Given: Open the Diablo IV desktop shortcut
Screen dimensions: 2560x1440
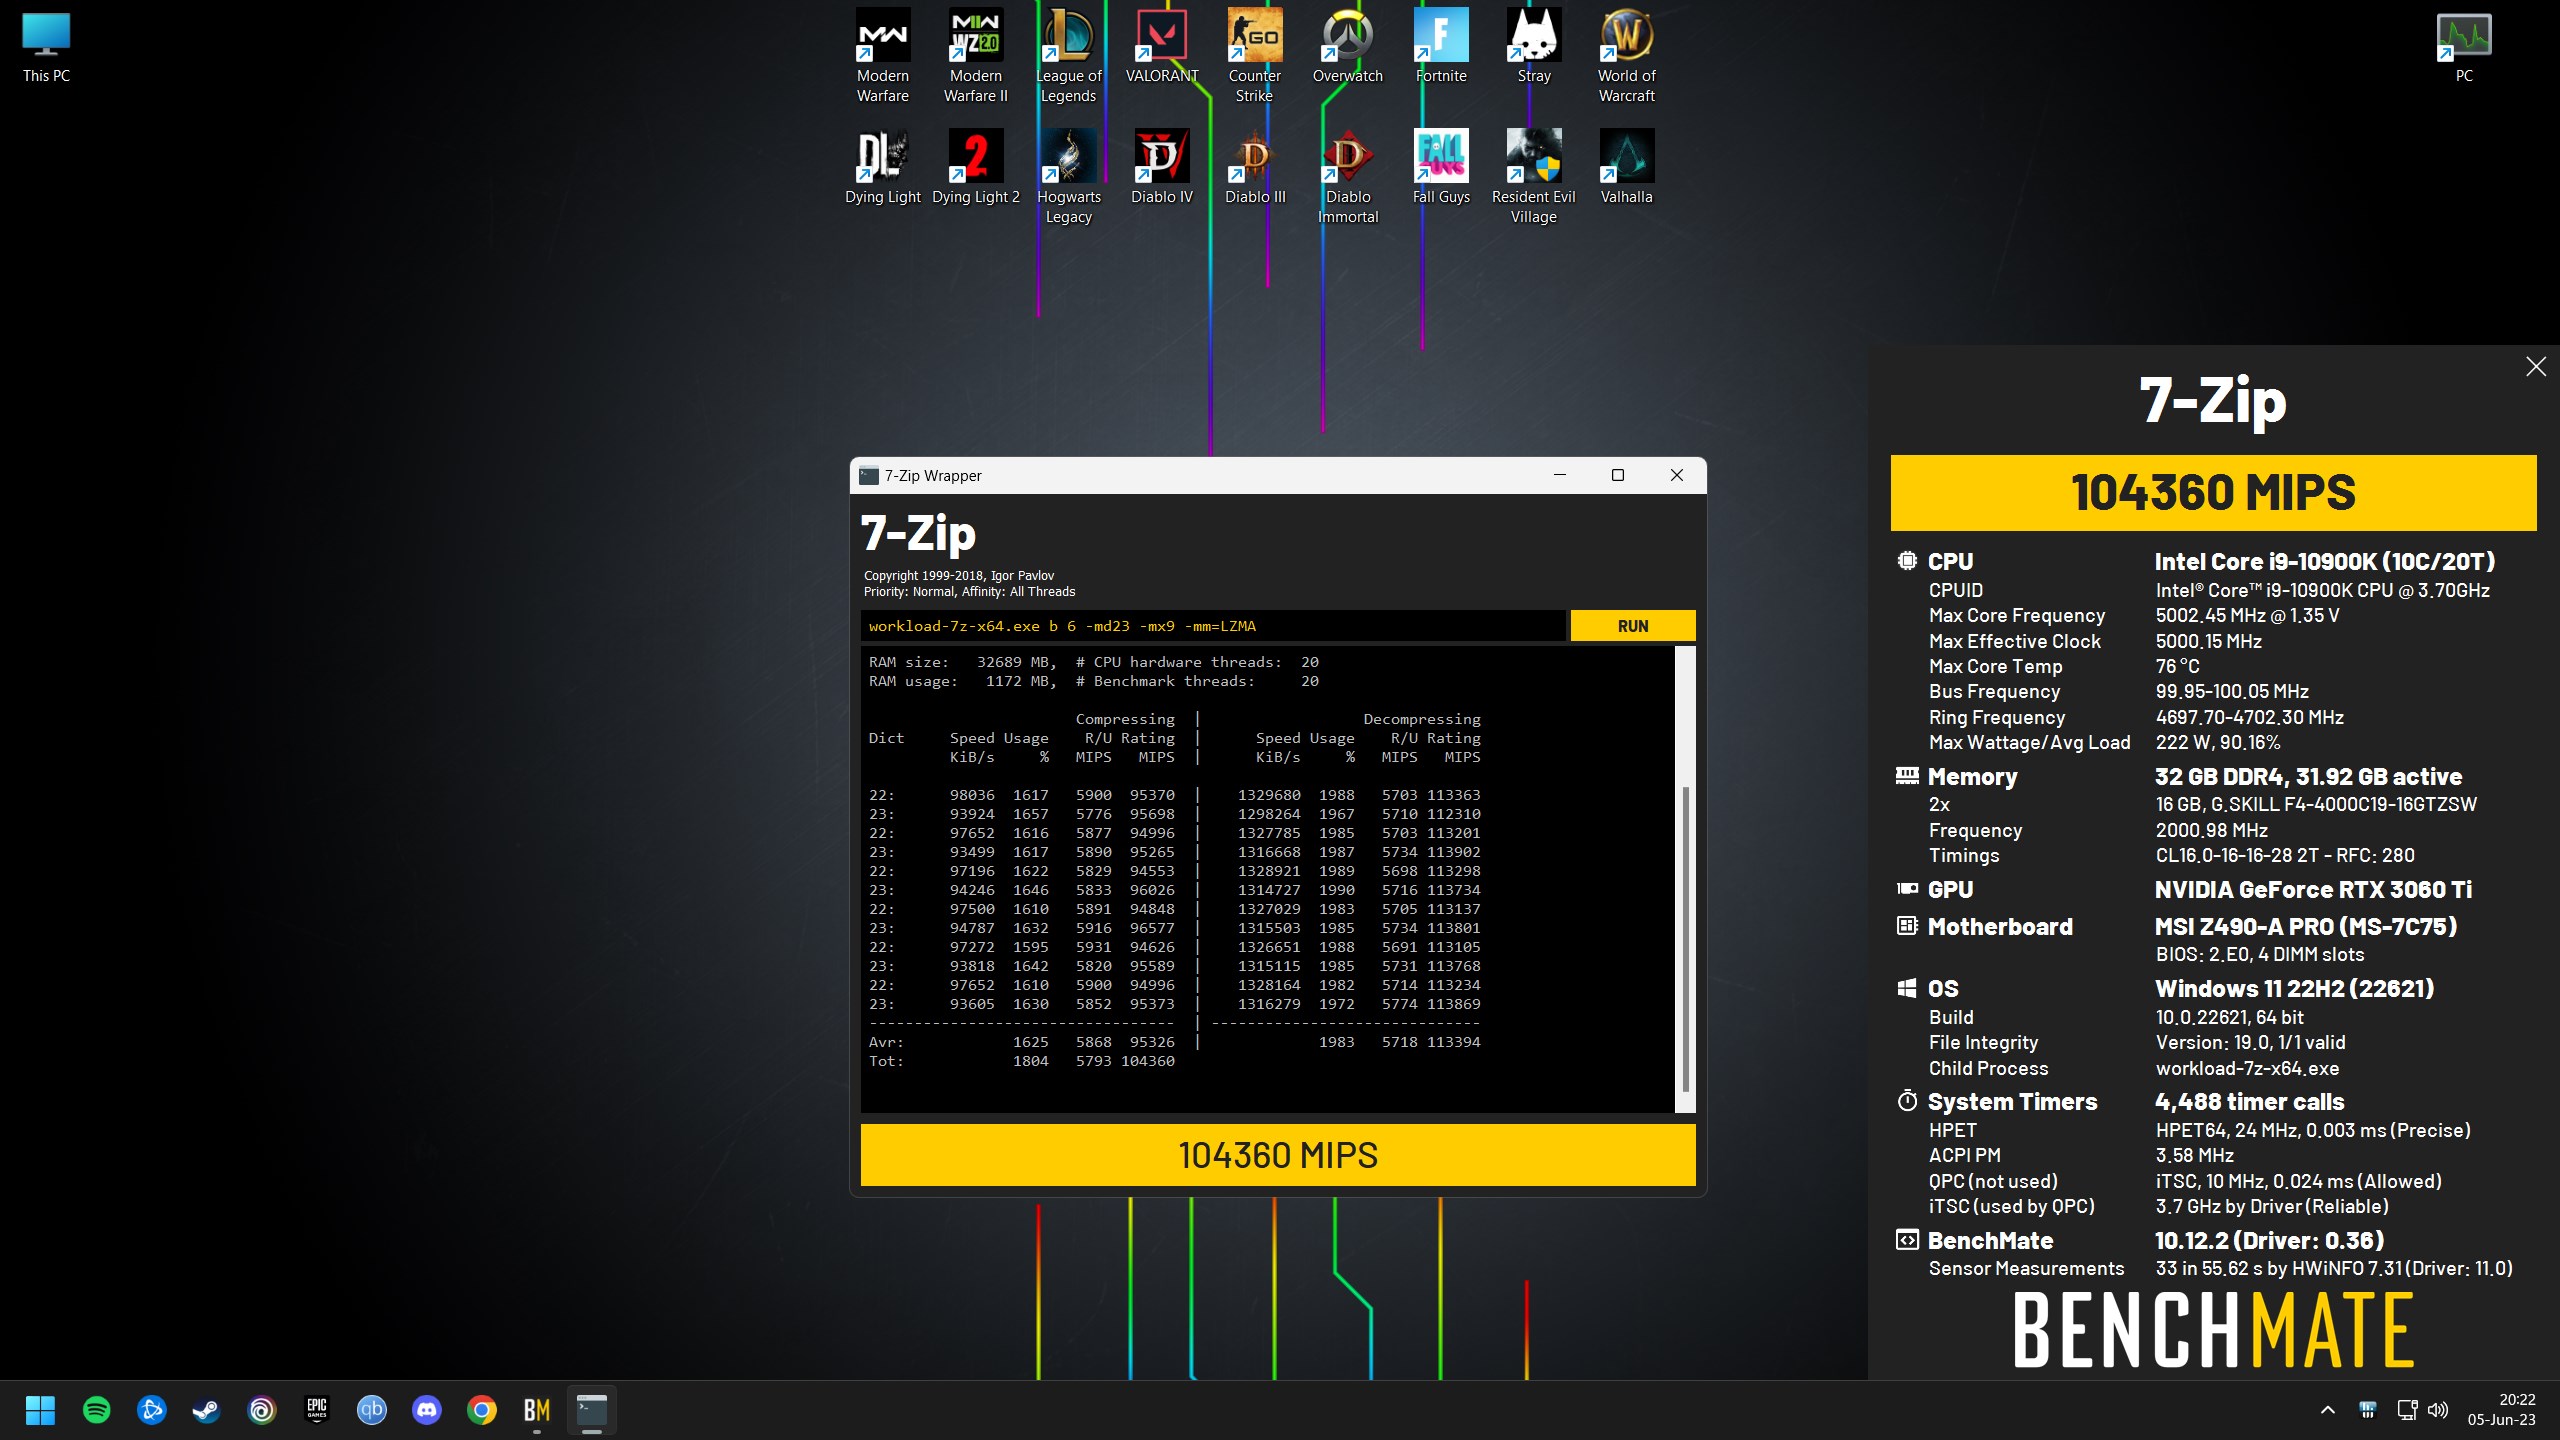Looking at the screenshot, I should (x=1161, y=166).
